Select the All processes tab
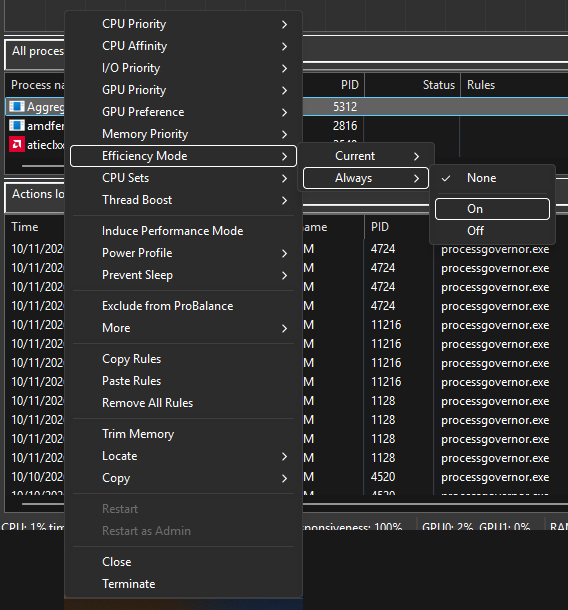This screenshot has width=568, height=610. [x=35, y=52]
